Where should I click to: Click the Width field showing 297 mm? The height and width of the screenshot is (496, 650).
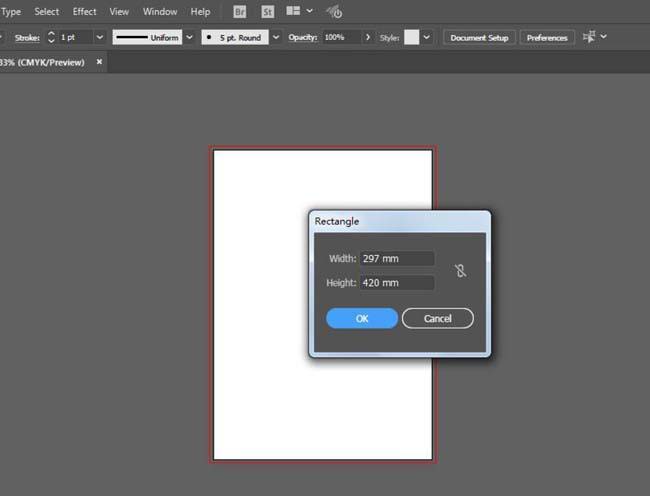pyautogui.click(x=397, y=259)
